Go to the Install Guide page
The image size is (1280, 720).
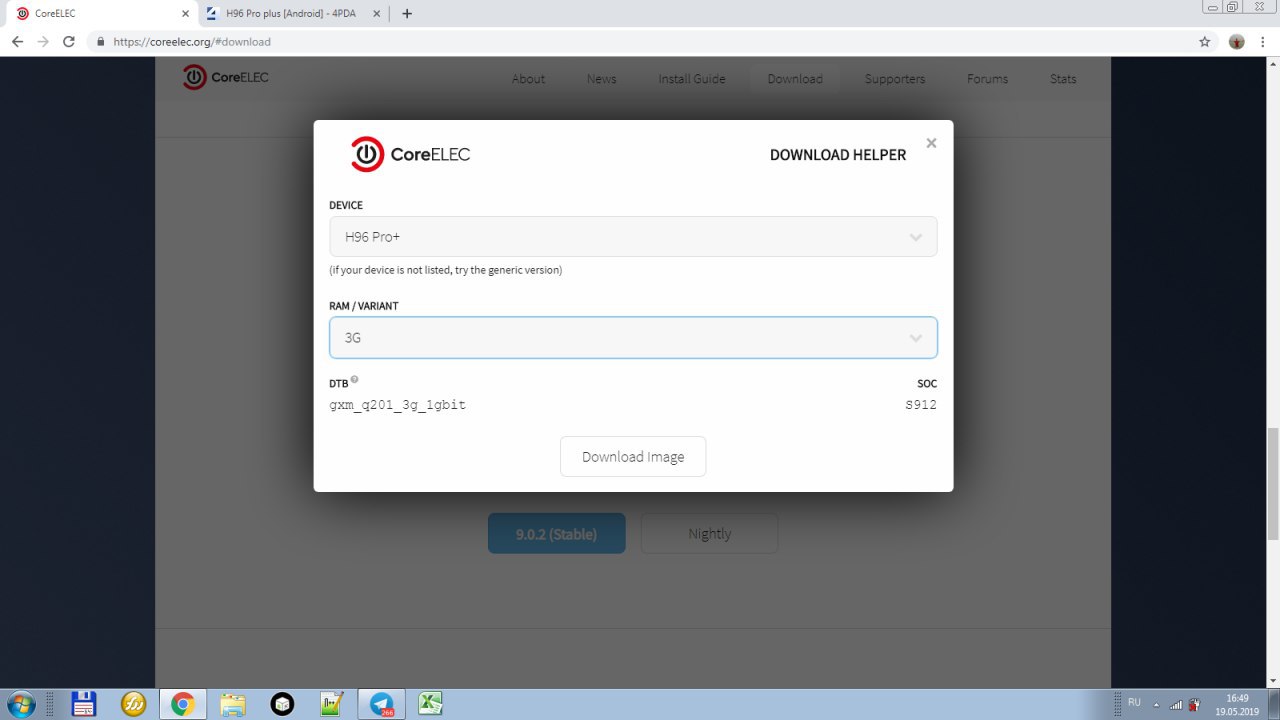coord(692,79)
